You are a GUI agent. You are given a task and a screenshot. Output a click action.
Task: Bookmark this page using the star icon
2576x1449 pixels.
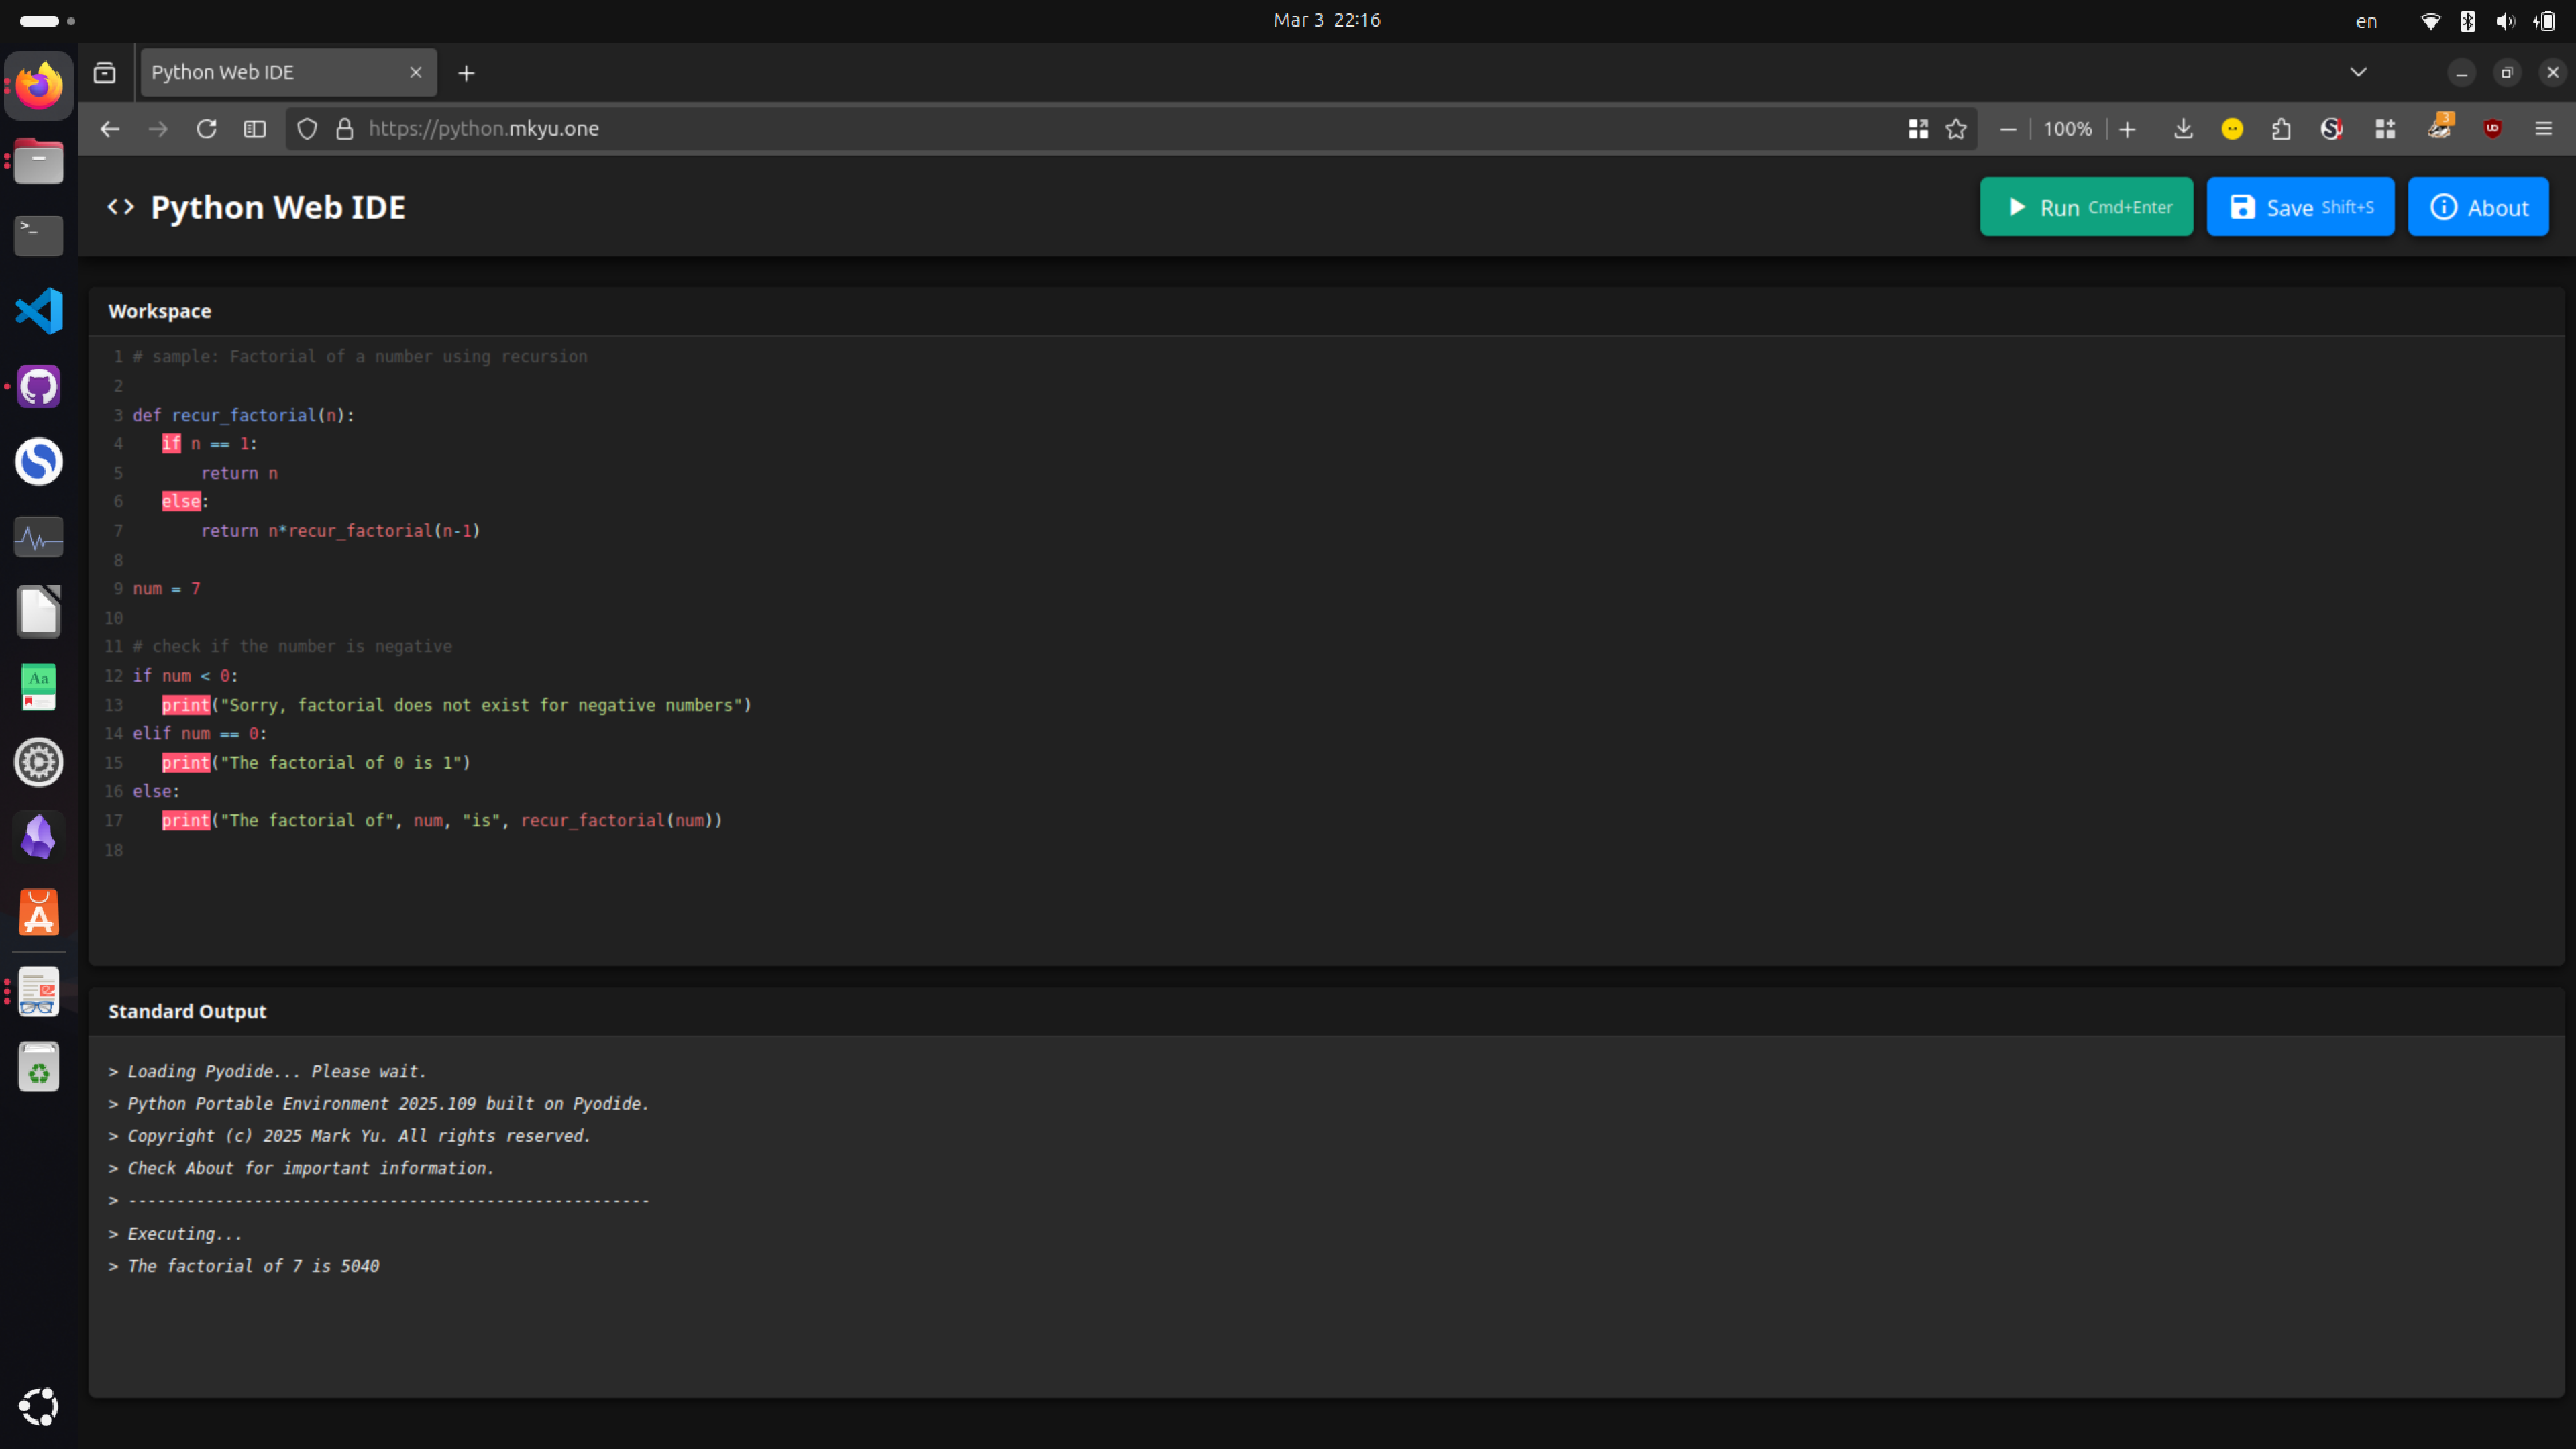point(1957,128)
